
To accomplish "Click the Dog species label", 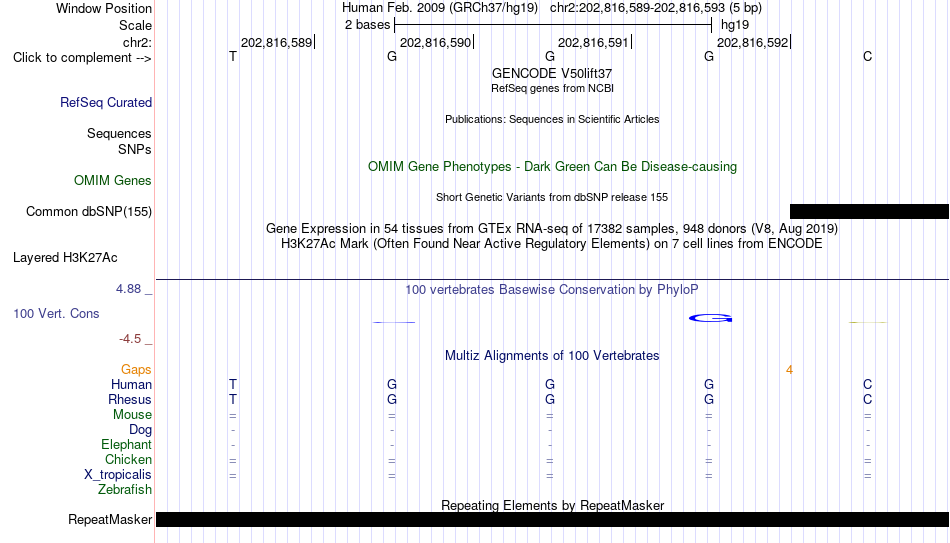I will (141, 430).
